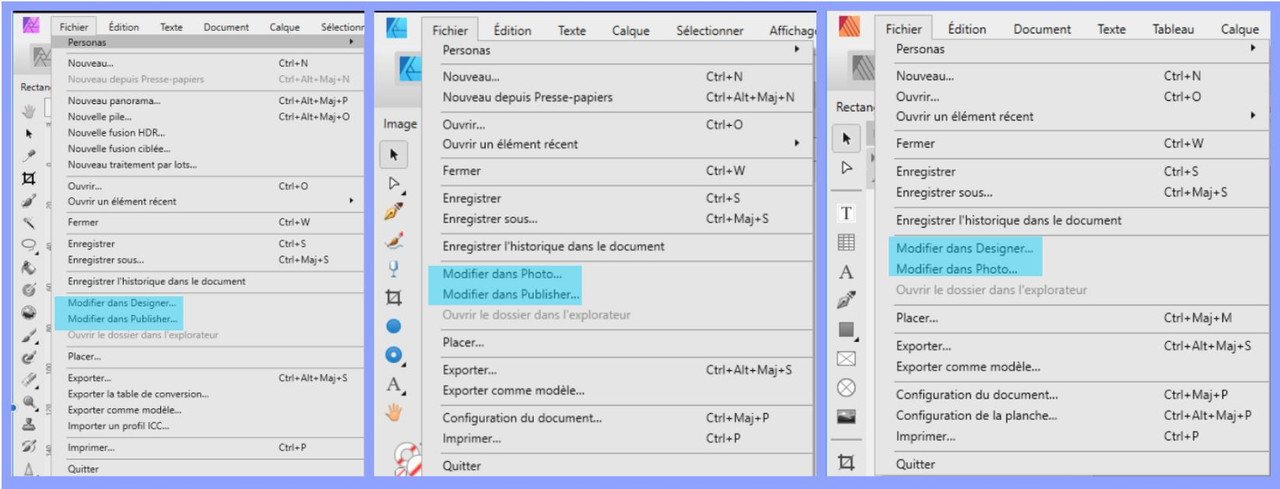Image resolution: width=1280 pixels, height=489 pixels.
Task: Select the Node tool in the right Publisher window
Action: [x=846, y=167]
